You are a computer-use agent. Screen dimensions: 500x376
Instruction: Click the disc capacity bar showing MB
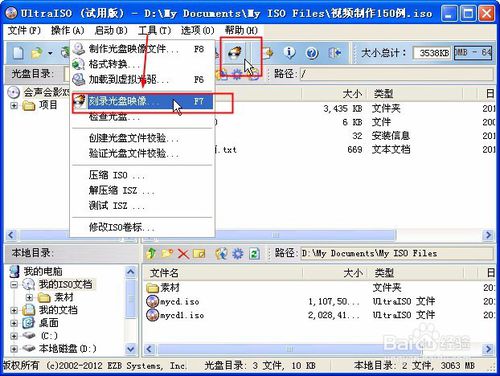pyautogui.click(x=473, y=53)
